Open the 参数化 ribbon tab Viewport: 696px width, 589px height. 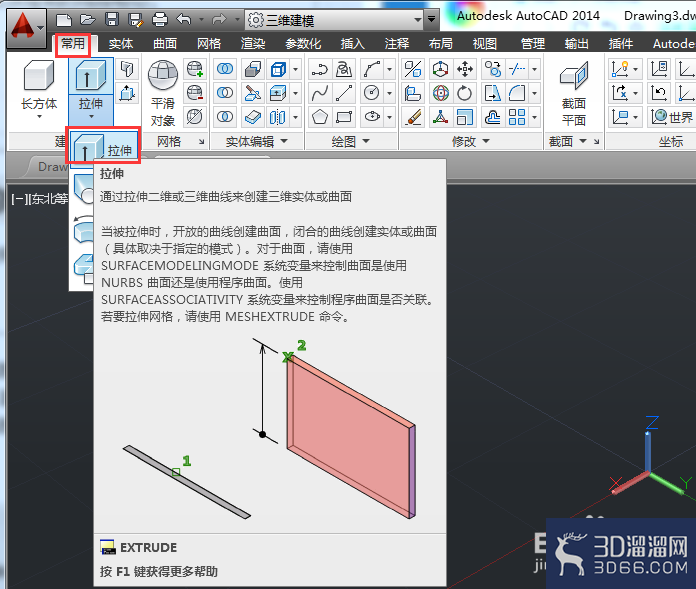pyautogui.click(x=303, y=43)
